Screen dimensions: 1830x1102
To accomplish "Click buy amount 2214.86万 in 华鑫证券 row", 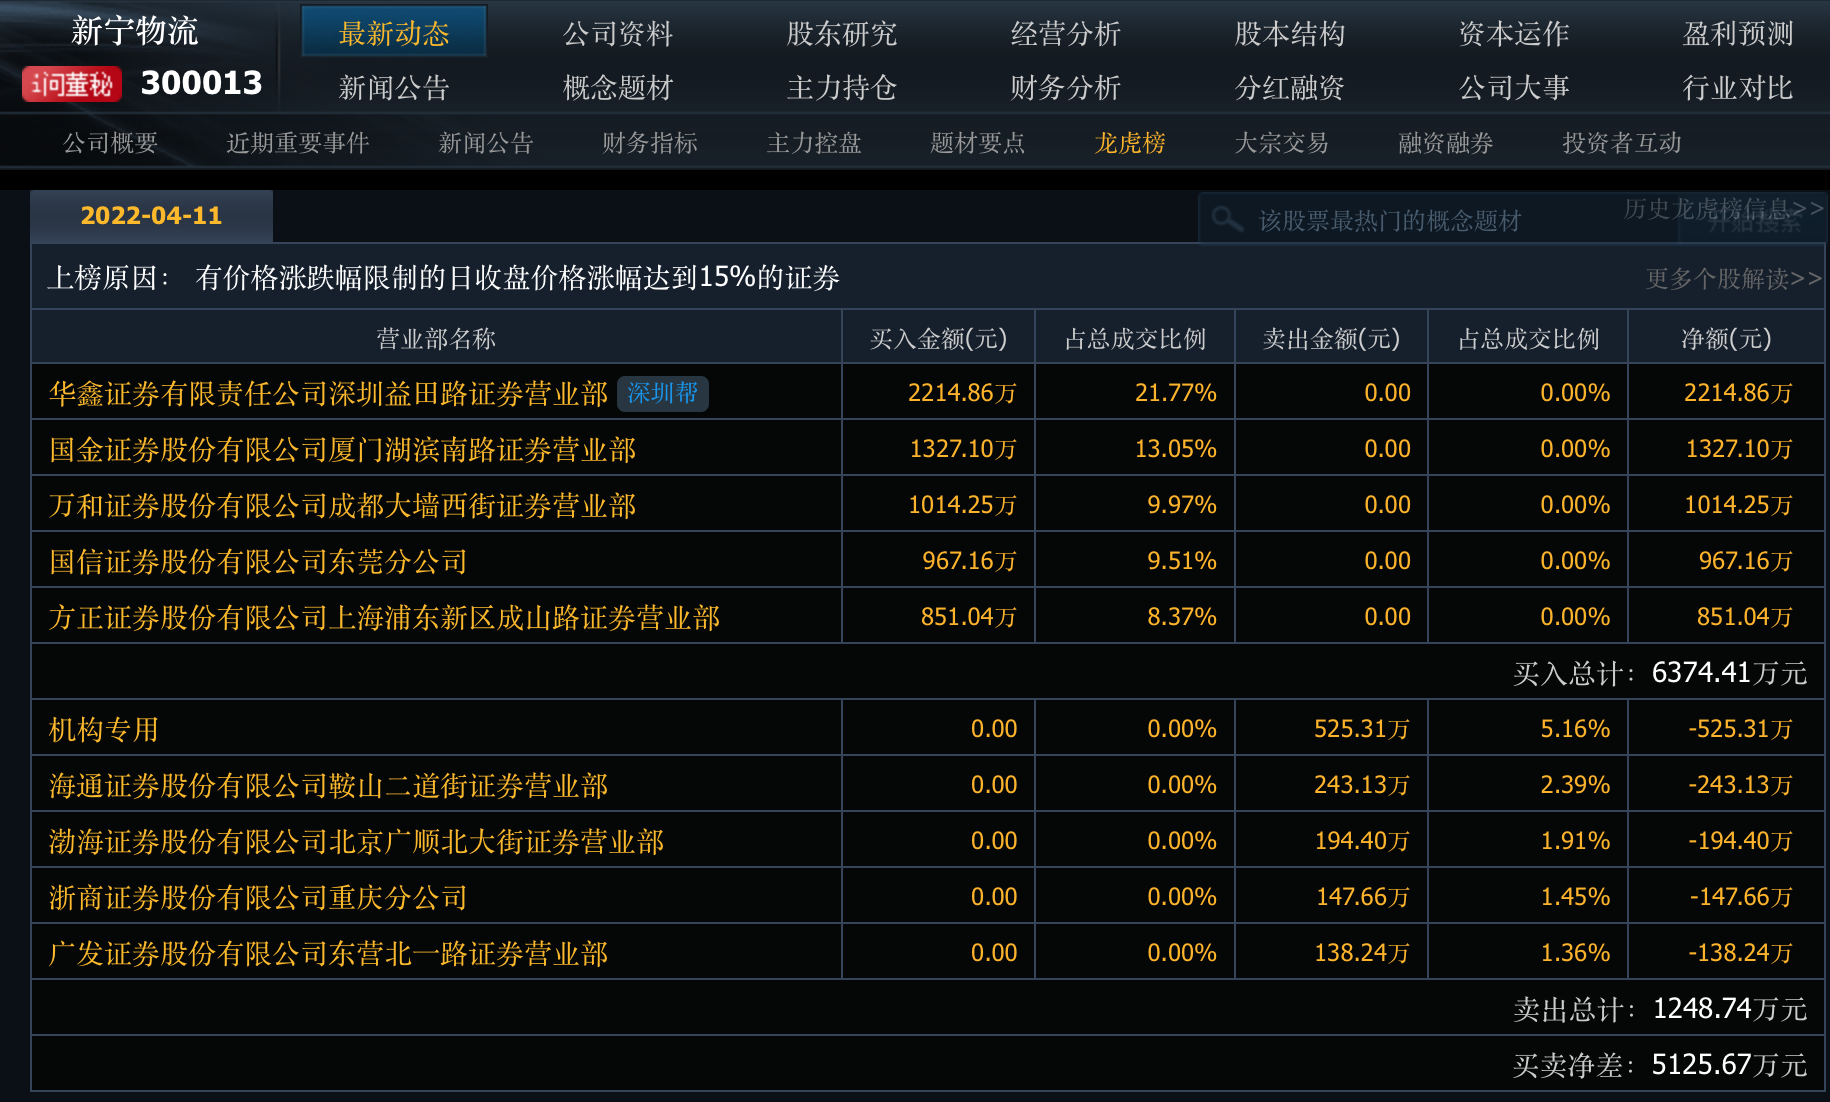I will [962, 393].
